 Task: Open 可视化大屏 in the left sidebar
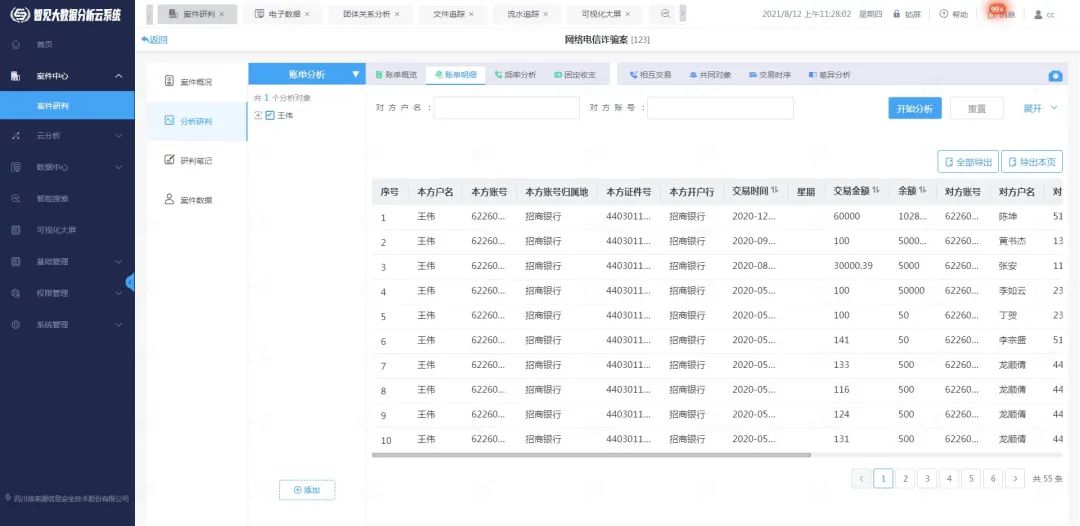coord(56,230)
